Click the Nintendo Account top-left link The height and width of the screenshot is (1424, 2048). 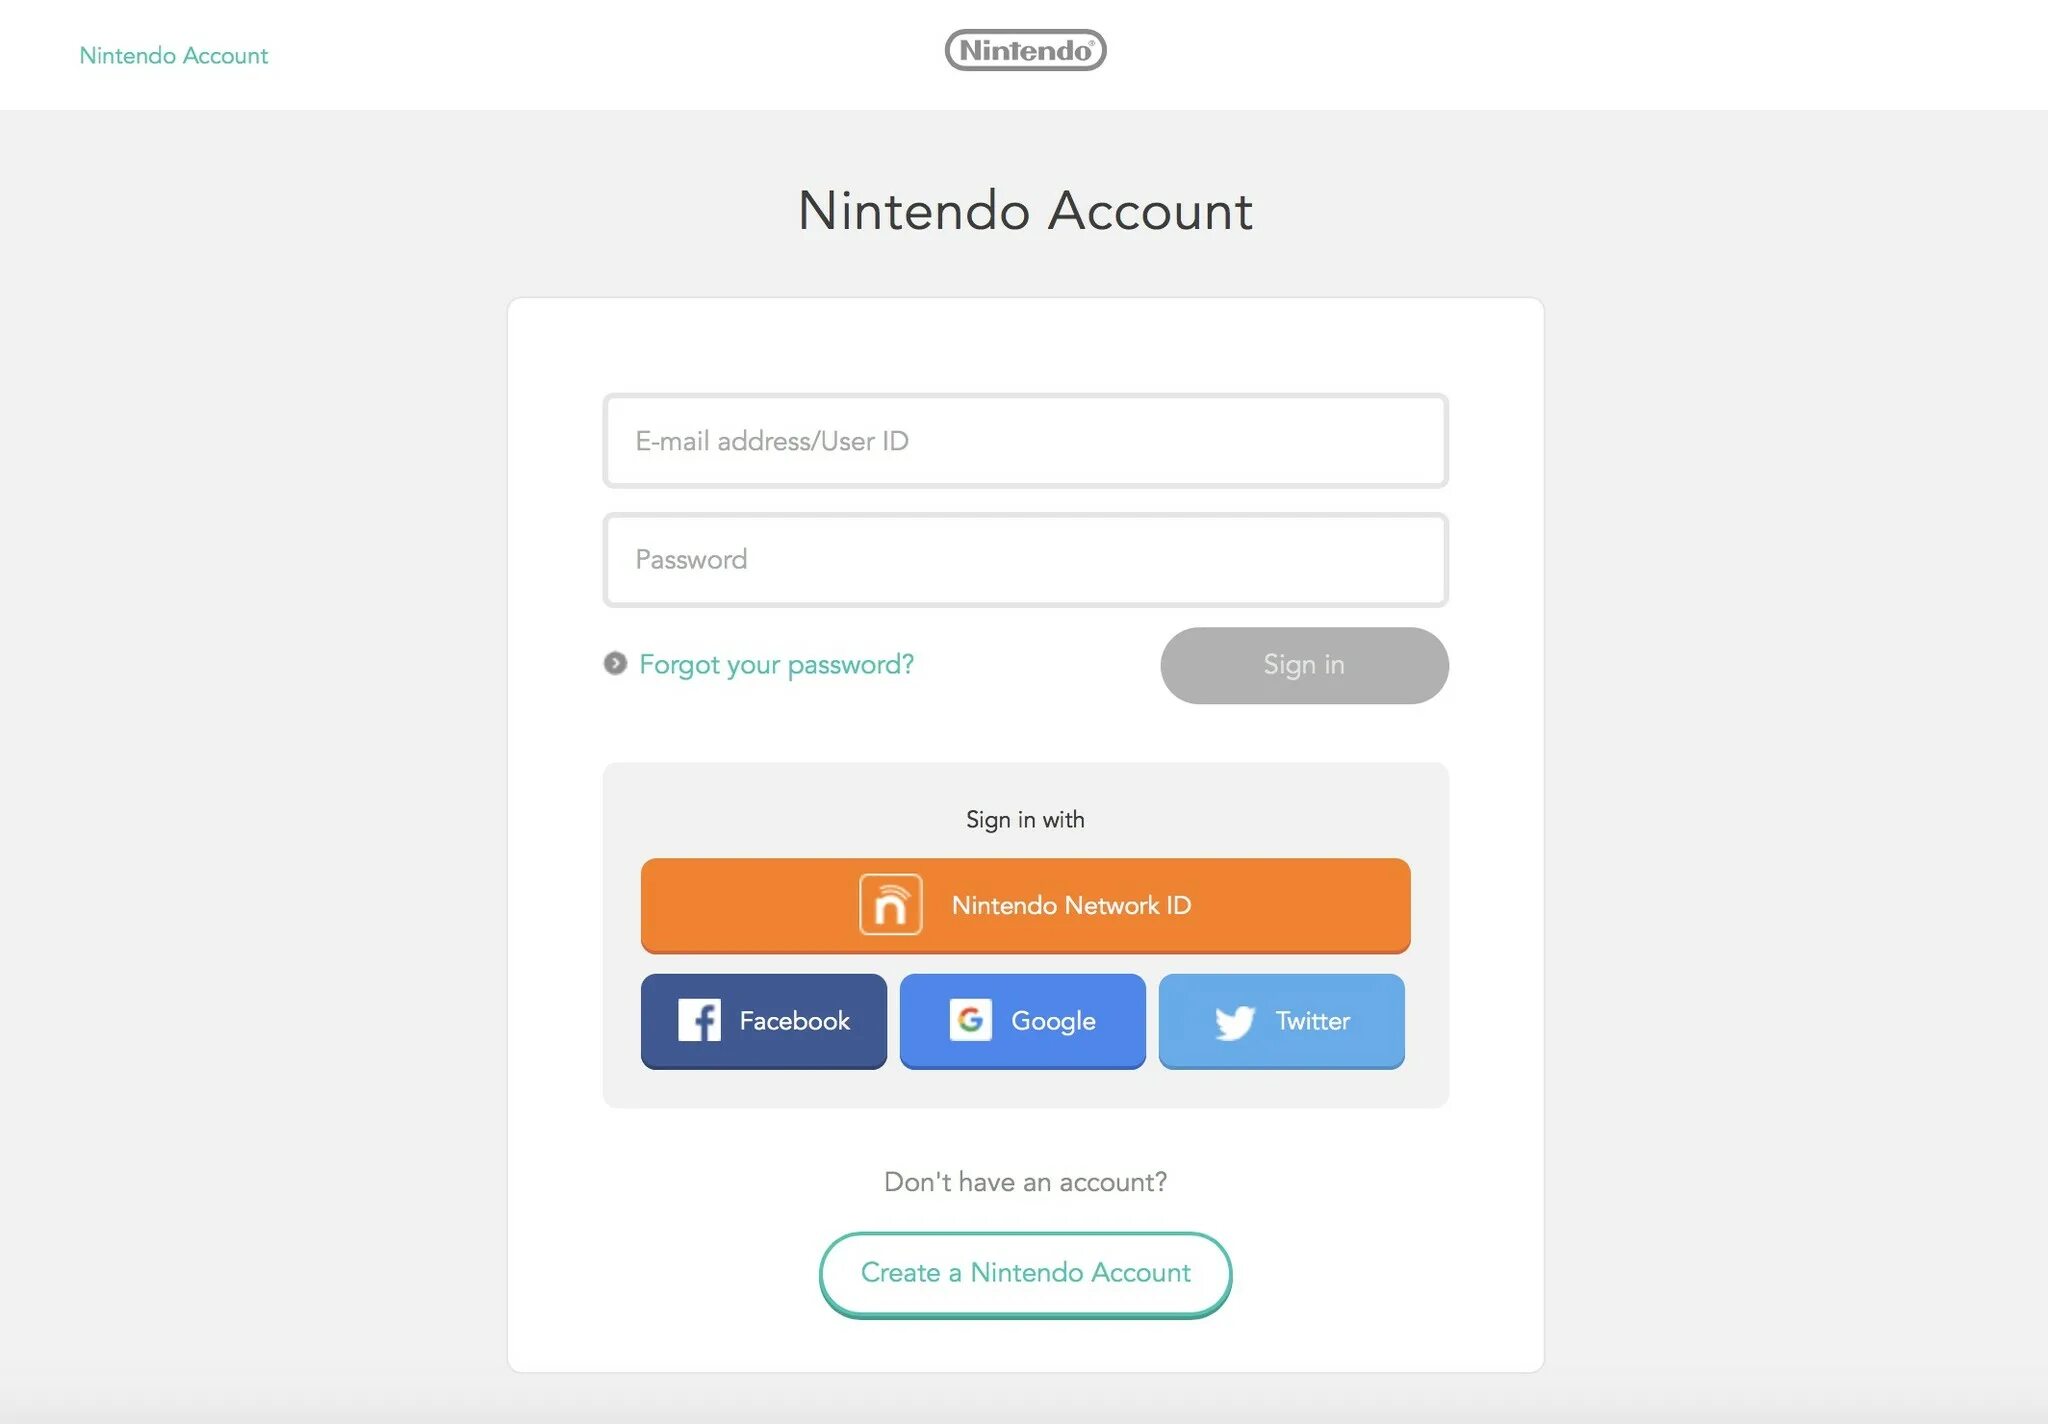coord(174,54)
